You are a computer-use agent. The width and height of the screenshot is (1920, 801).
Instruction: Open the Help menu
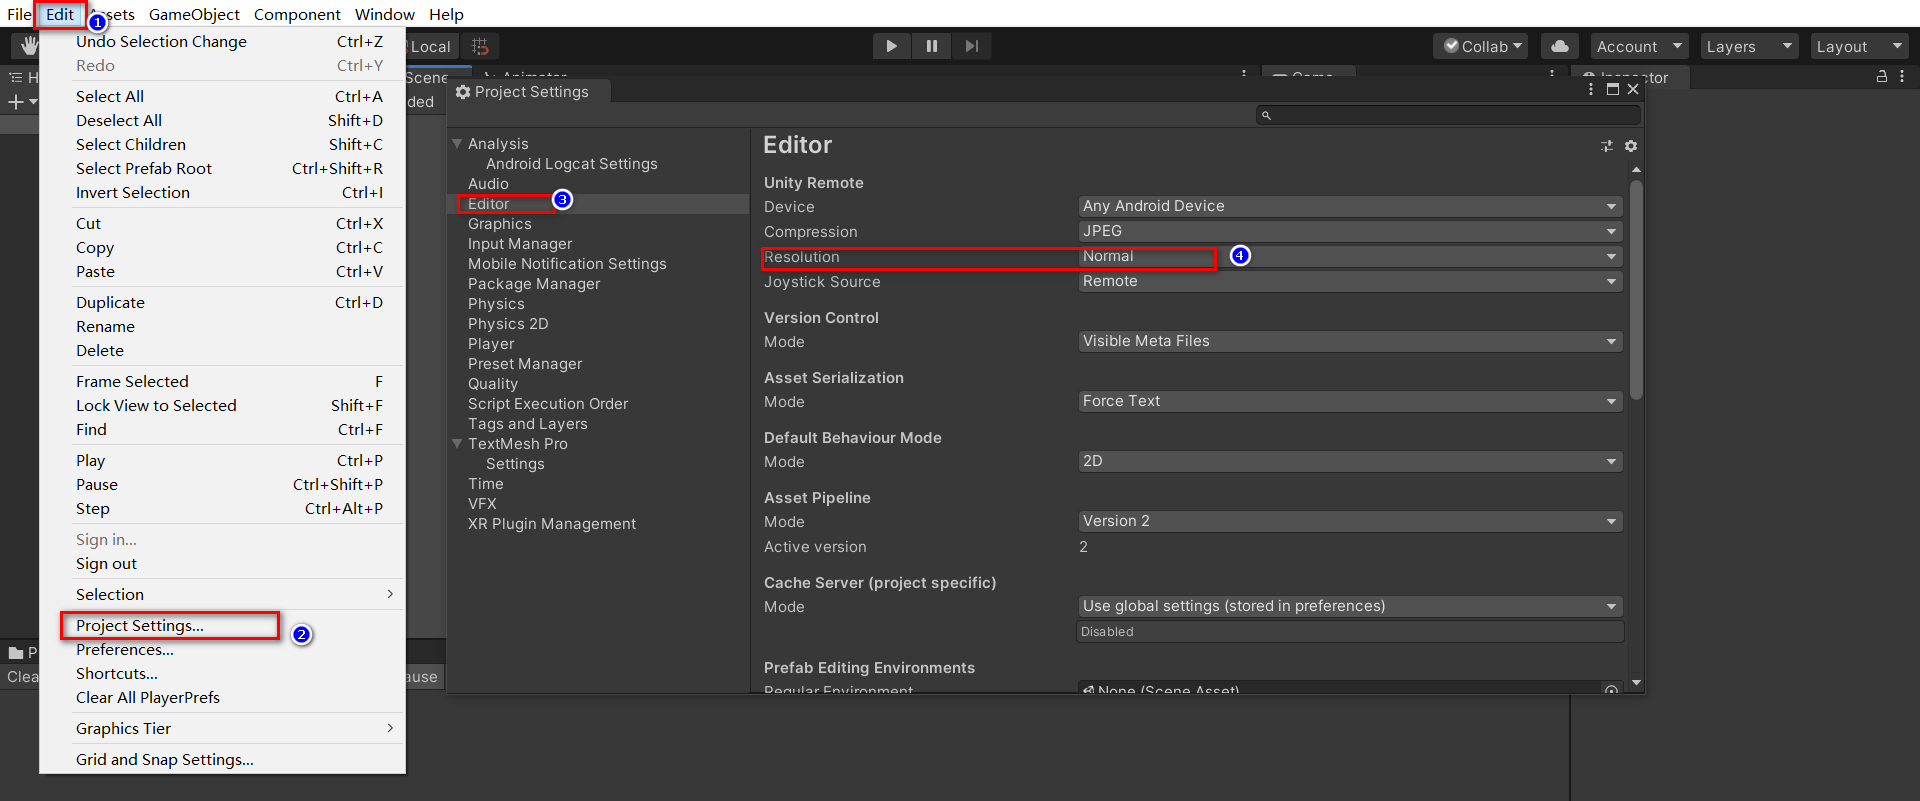tap(446, 14)
